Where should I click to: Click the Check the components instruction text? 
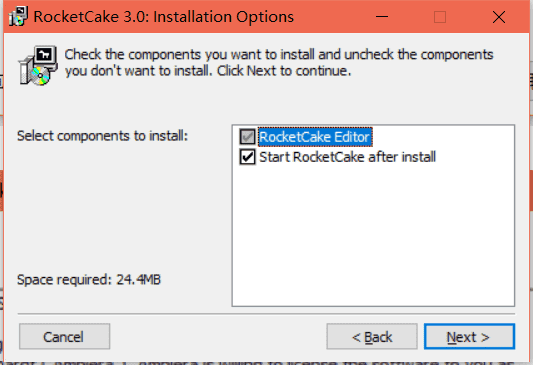[x=279, y=63]
